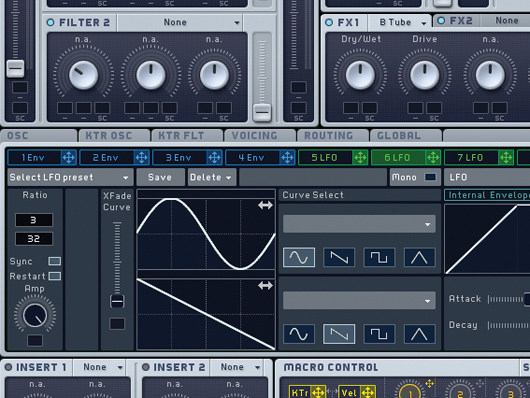Select sawtooth wave for the lower curve

click(339, 334)
